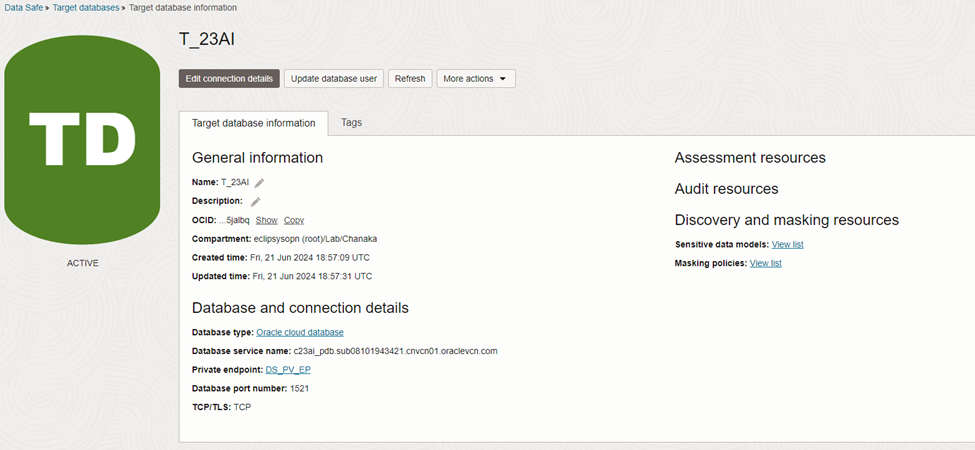Click the Edit connection details button
The height and width of the screenshot is (450, 975).
click(x=229, y=79)
